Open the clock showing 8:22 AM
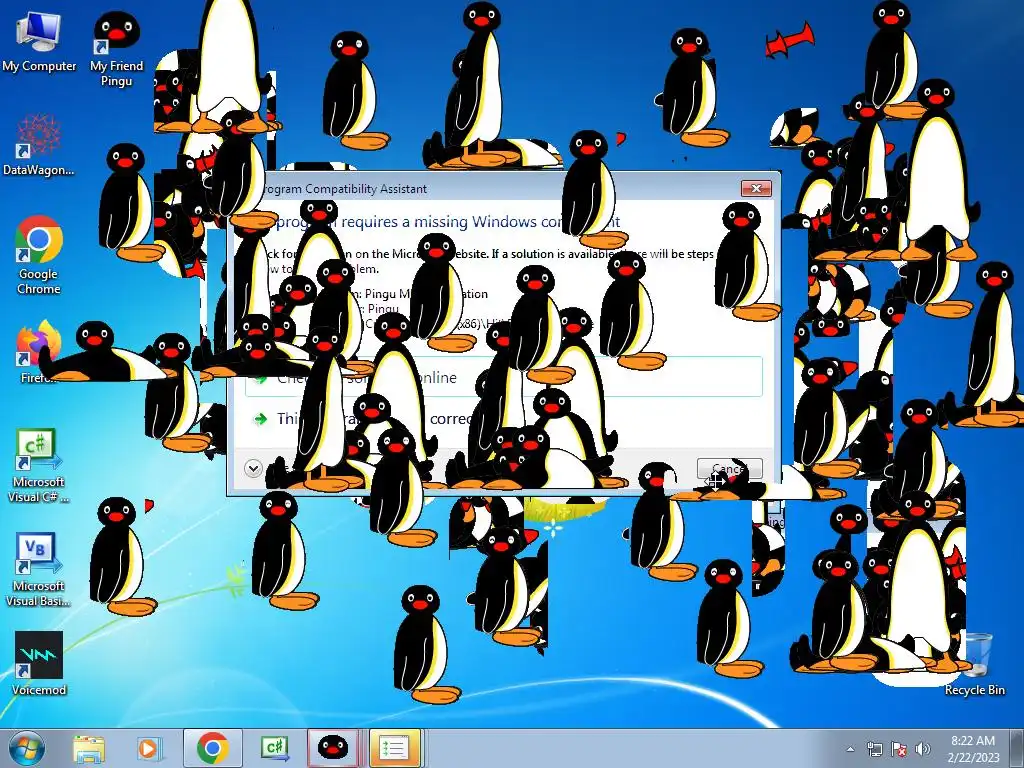The height and width of the screenshot is (768, 1024). pos(973,748)
